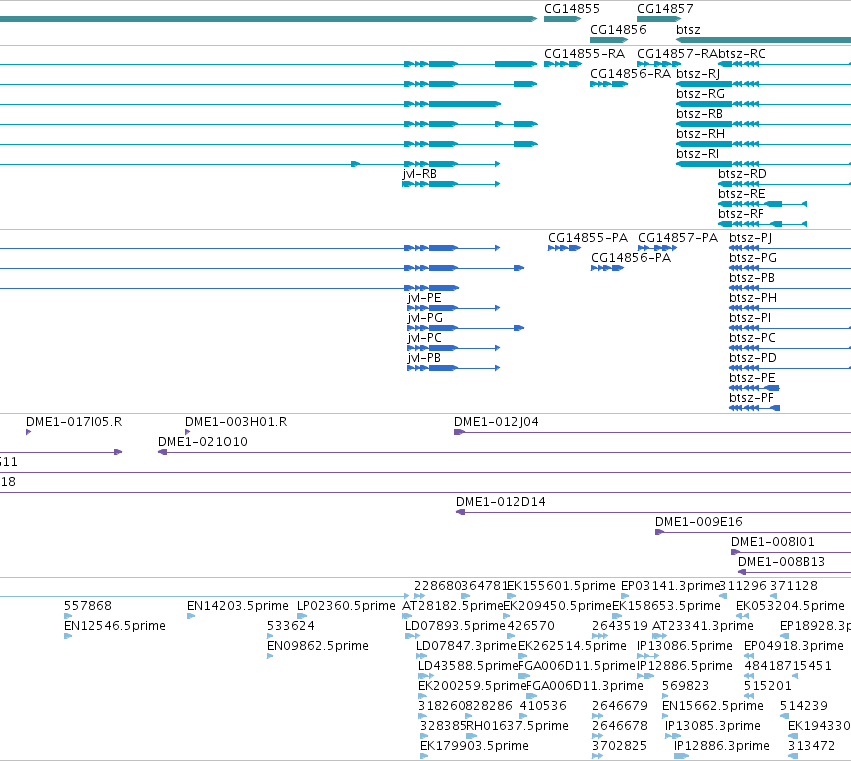Open EST EK158653.5prime
This screenshot has width=851, height=761.
pos(666,606)
